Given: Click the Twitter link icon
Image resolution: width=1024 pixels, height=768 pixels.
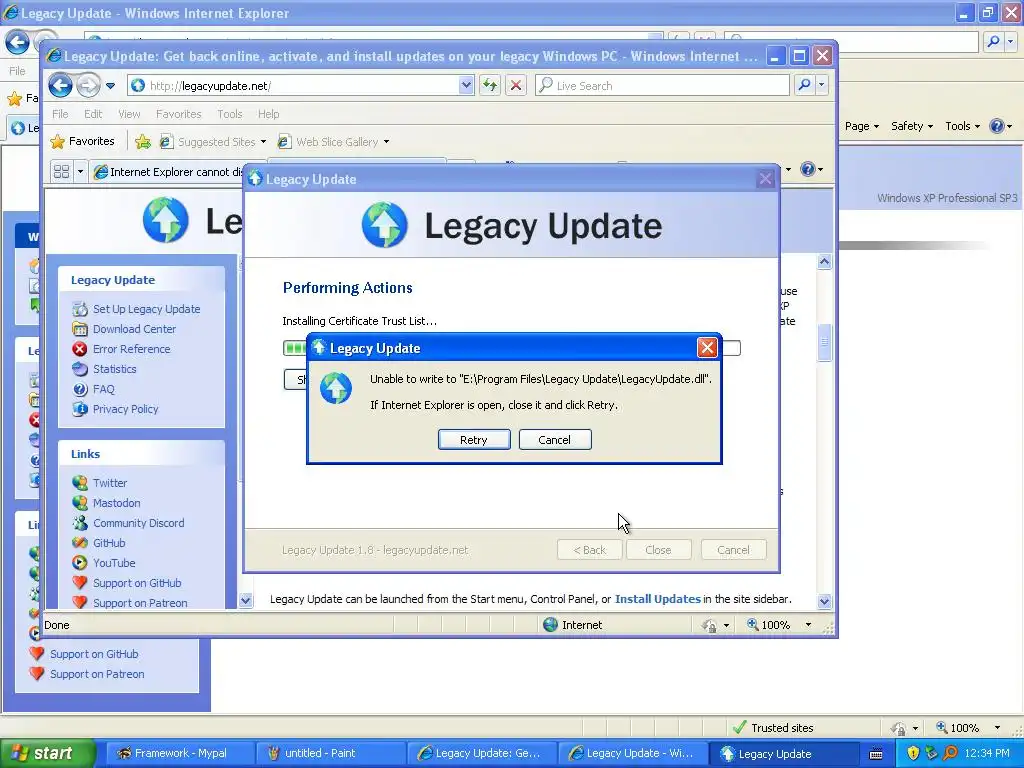Looking at the screenshot, I should 80,483.
